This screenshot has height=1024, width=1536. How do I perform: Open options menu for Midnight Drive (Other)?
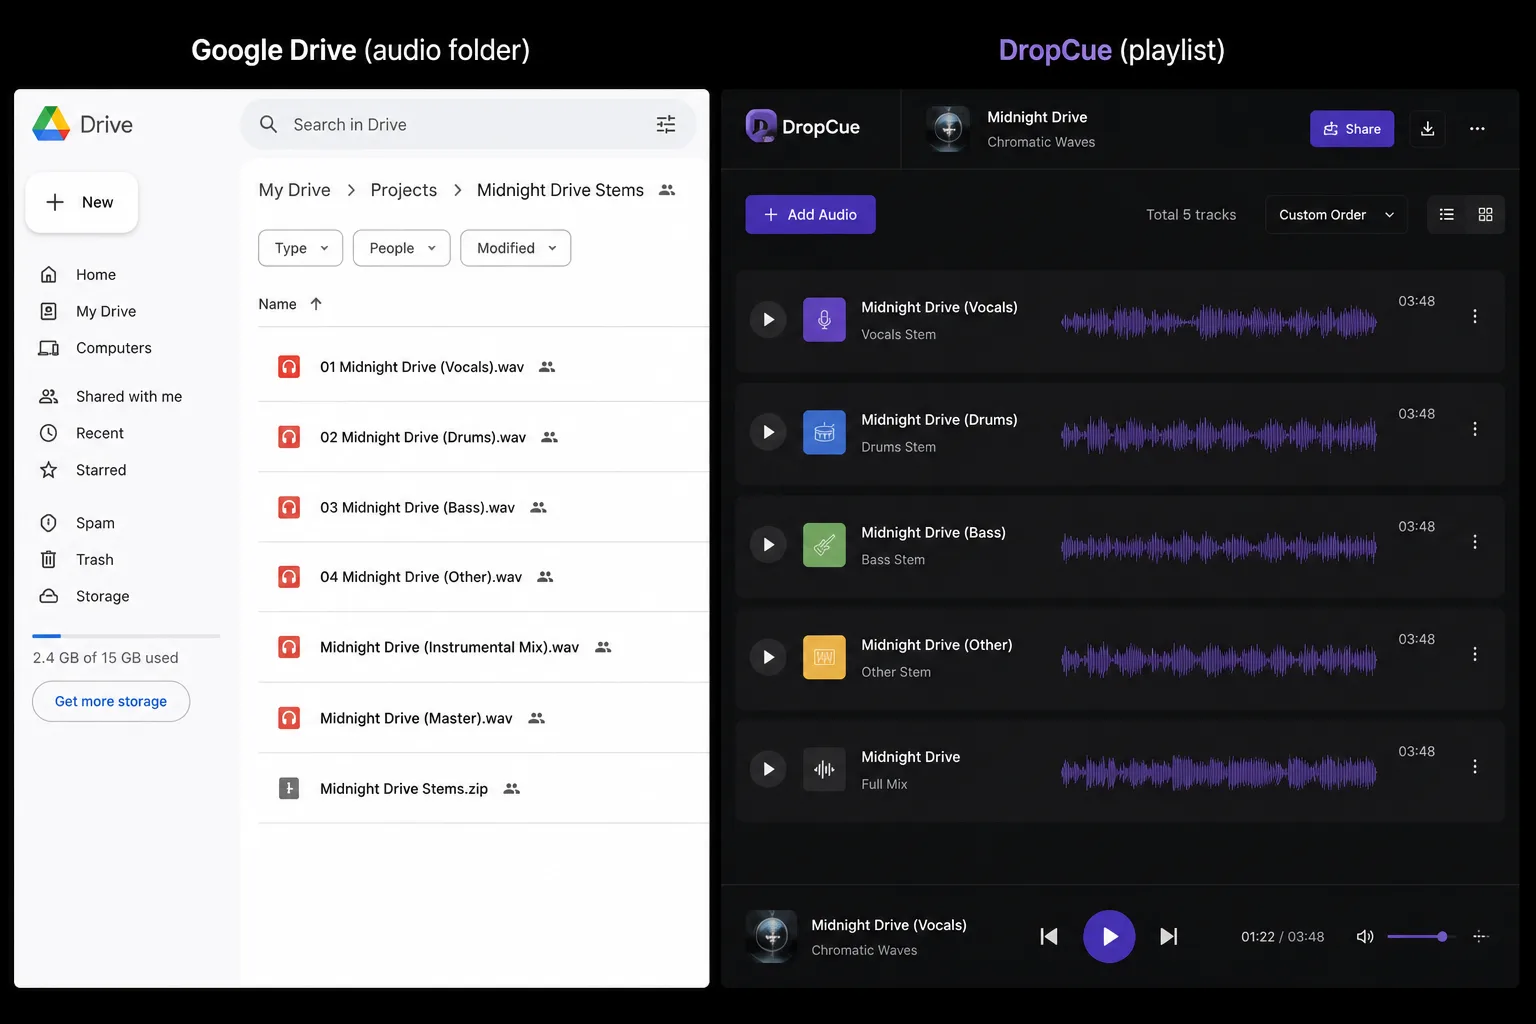pos(1475,654)
